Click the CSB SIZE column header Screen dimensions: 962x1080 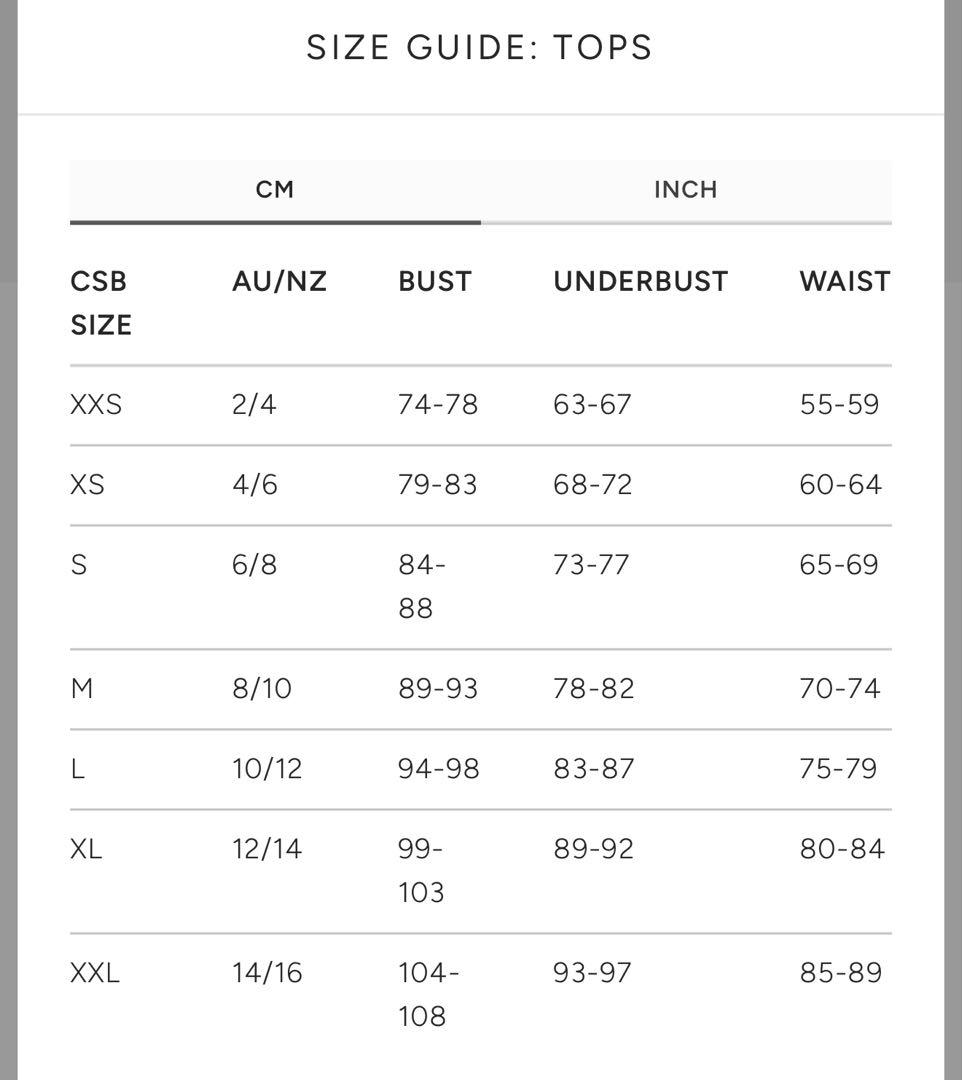coord(101,303)
